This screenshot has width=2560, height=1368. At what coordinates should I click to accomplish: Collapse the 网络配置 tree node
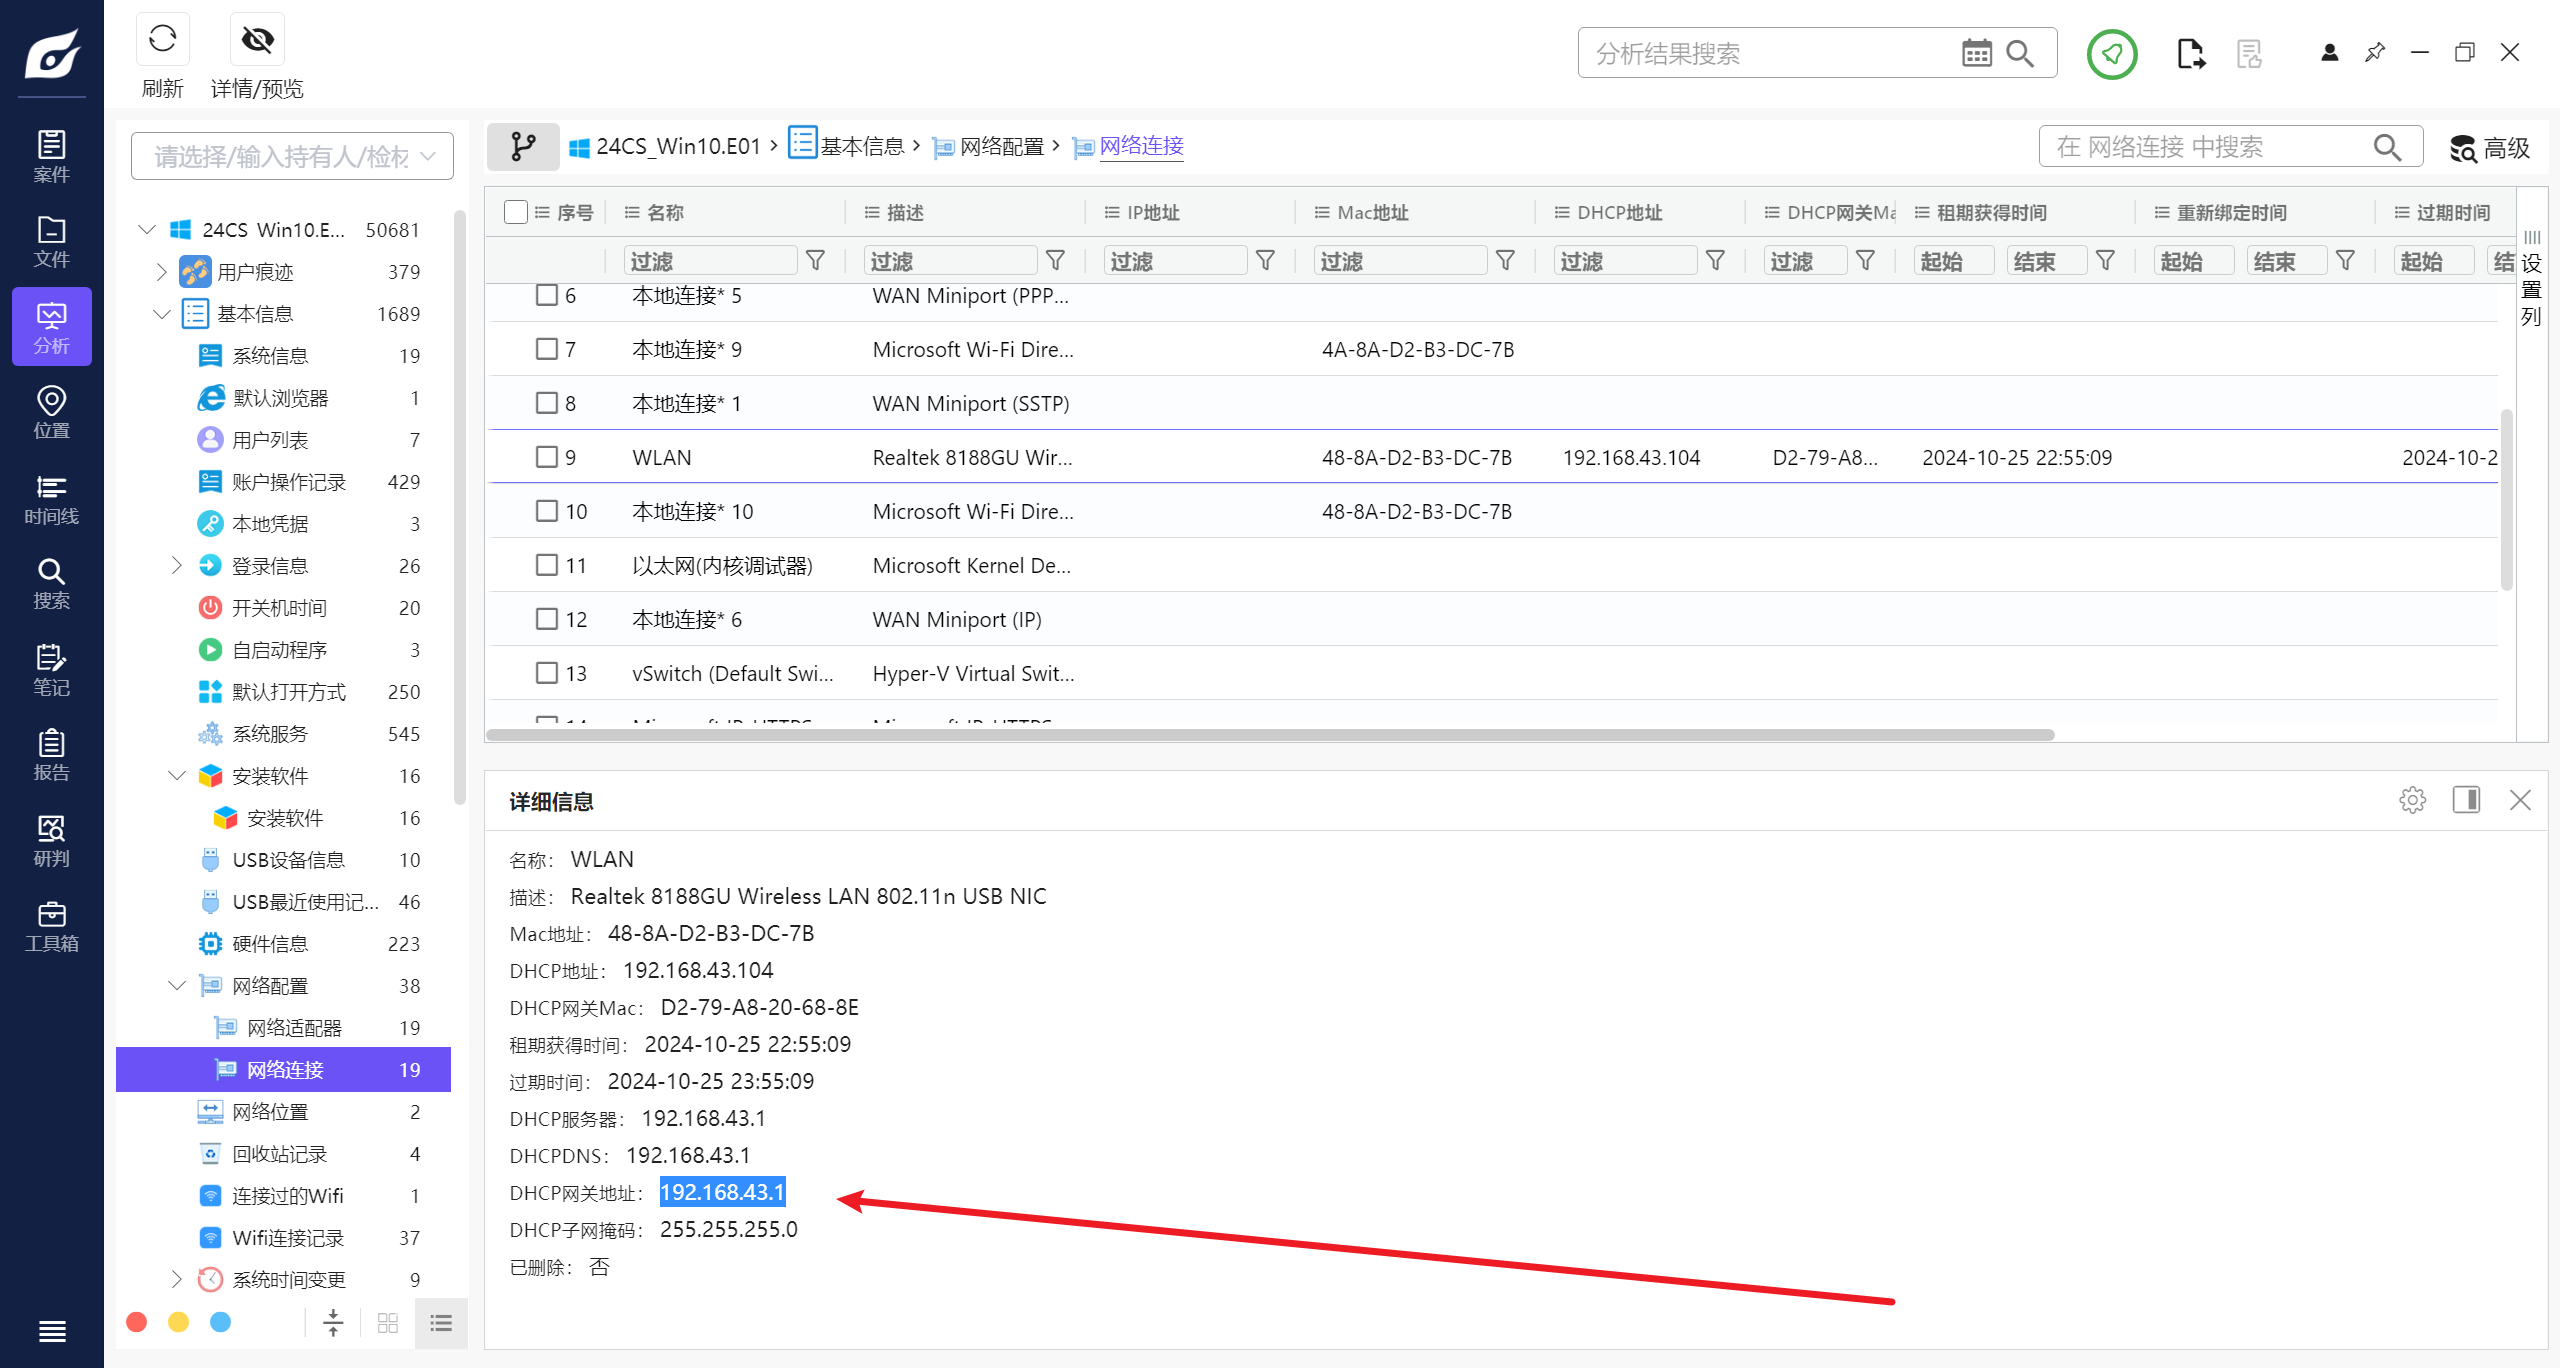tap(177, 986)
